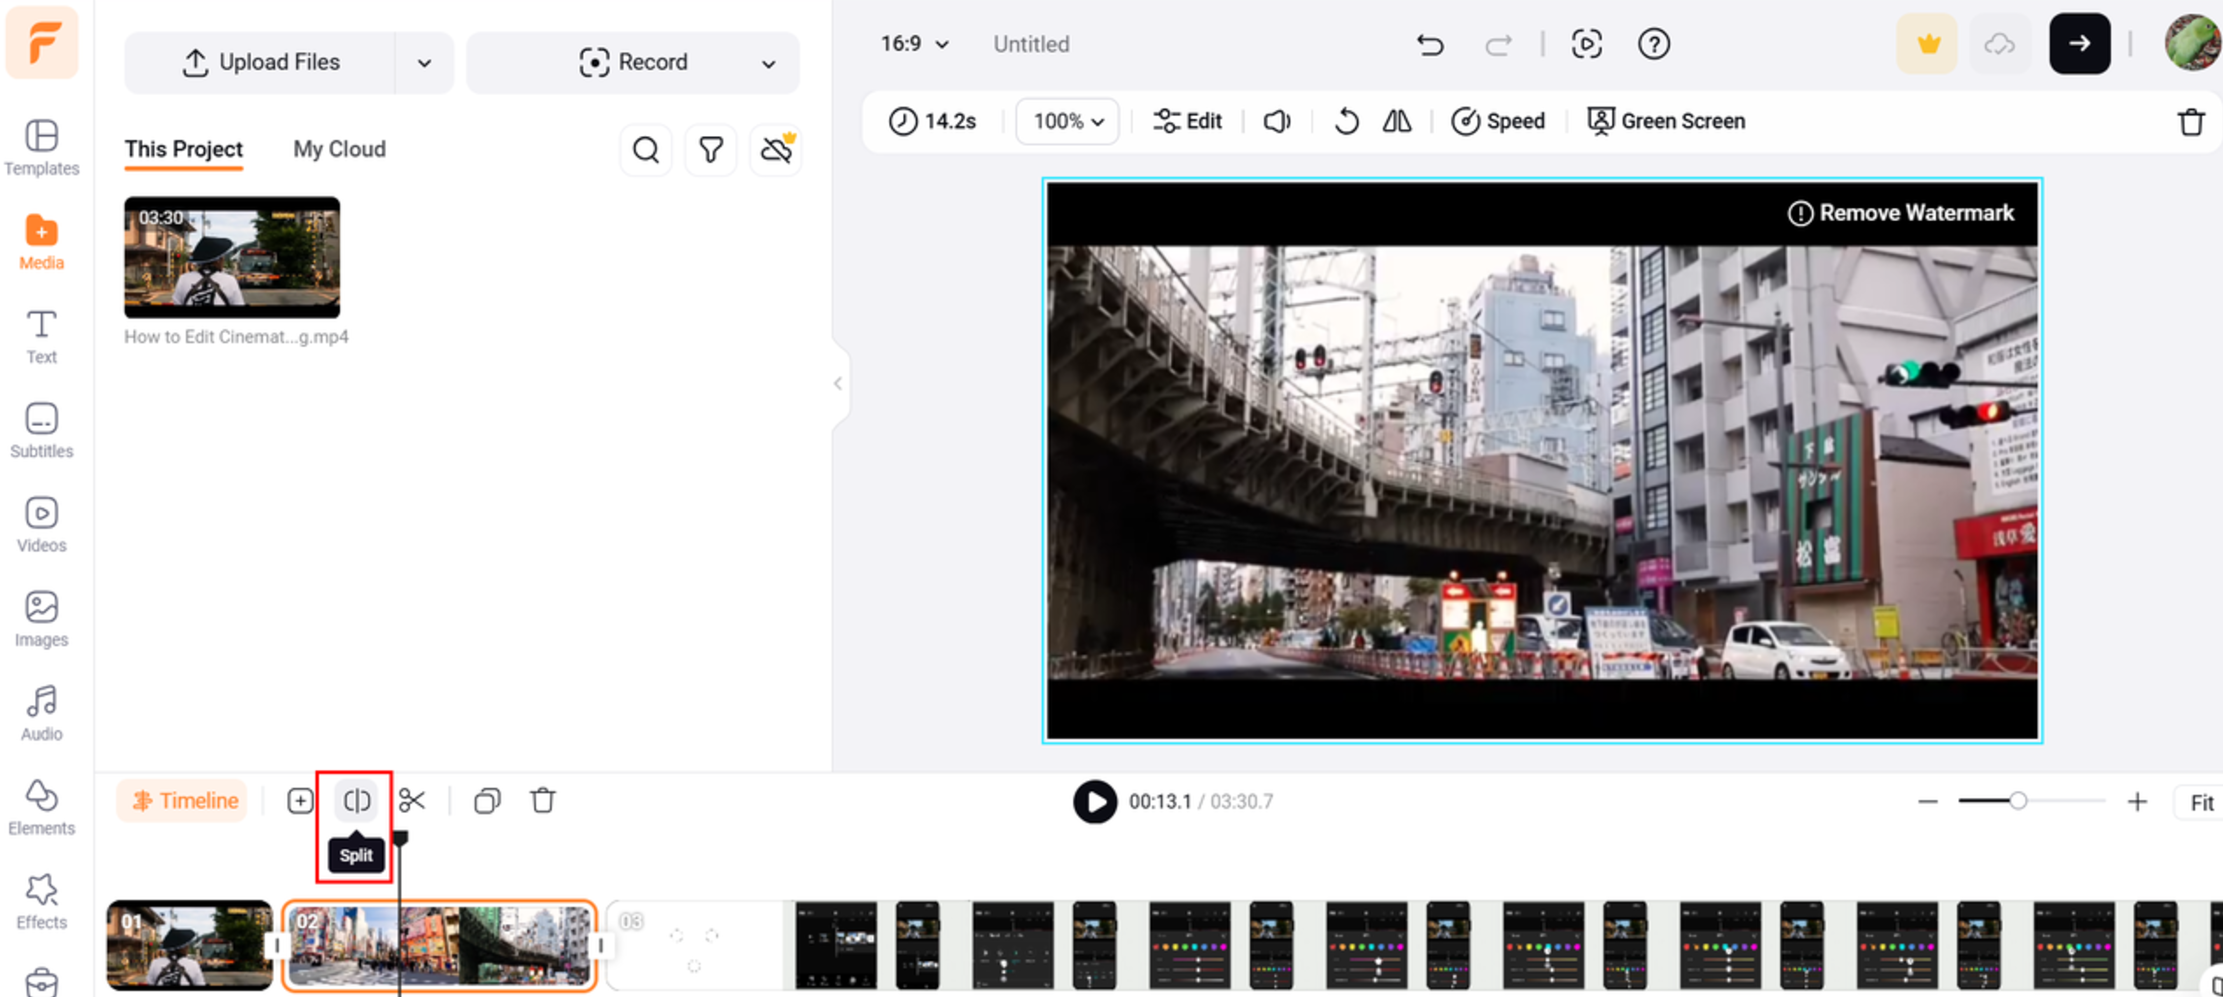Toggle the crossed-out media visibility filter
The image size is (2223, 997).
[x=775, y=149]
